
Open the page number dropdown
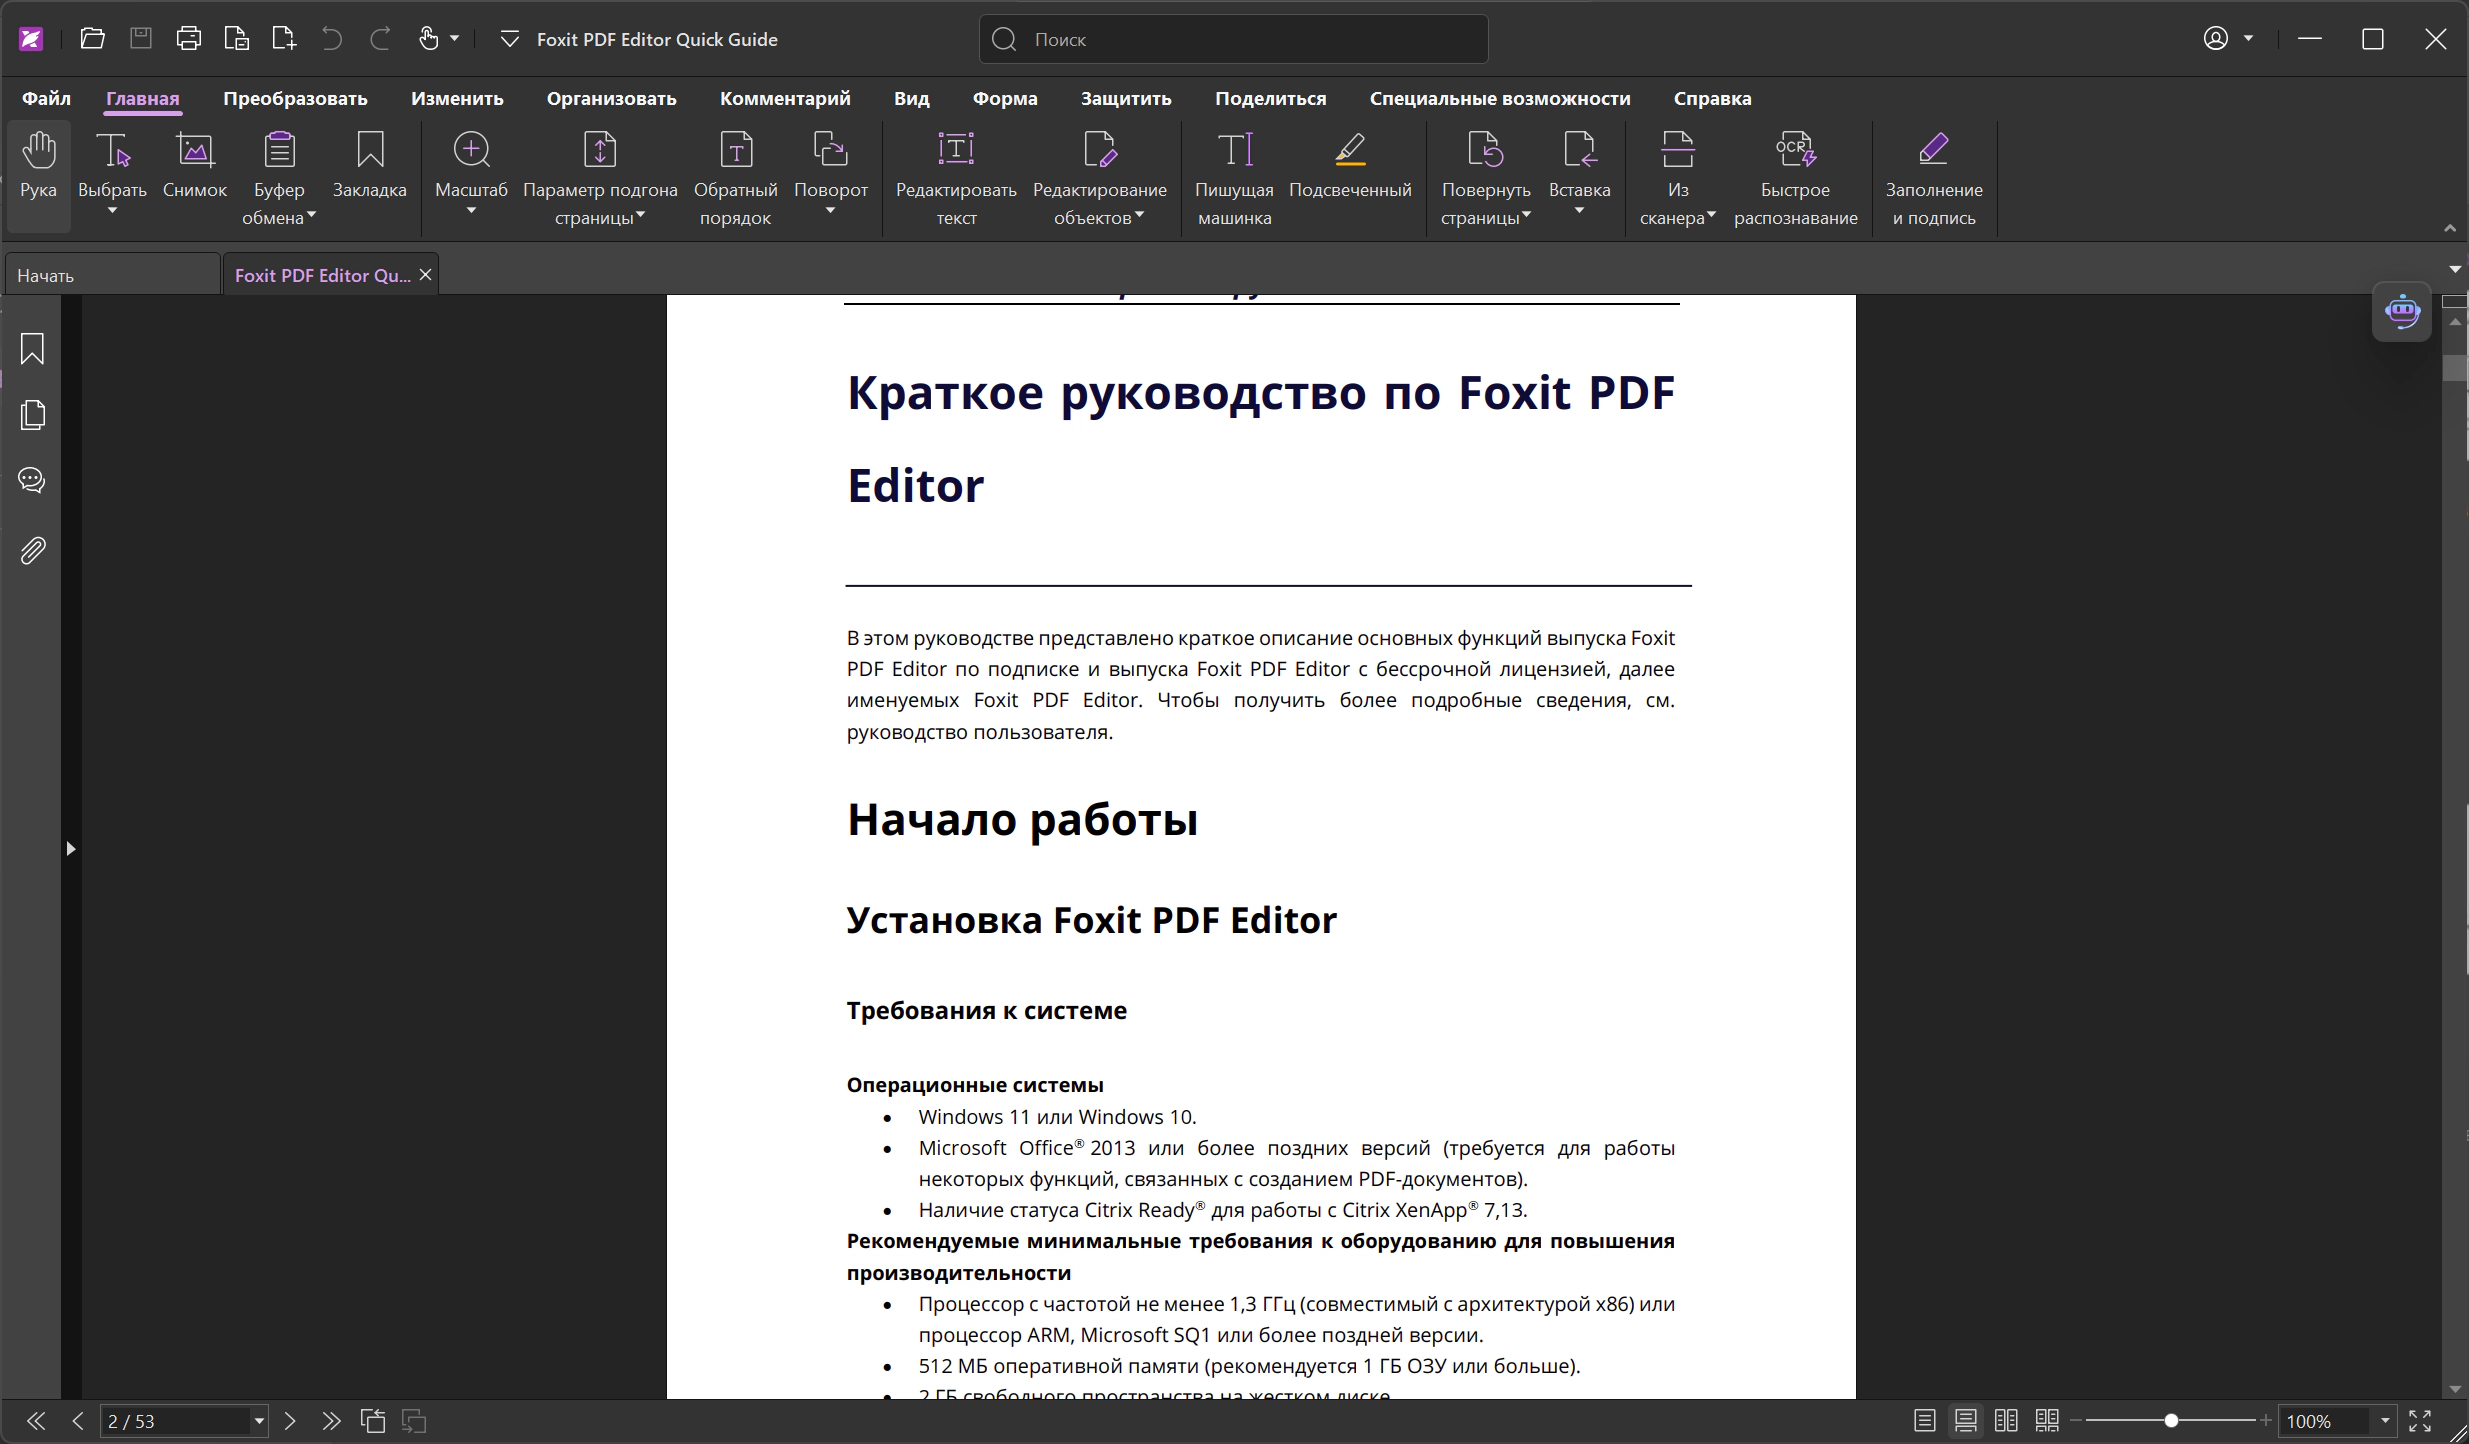tap(259, 1421)
